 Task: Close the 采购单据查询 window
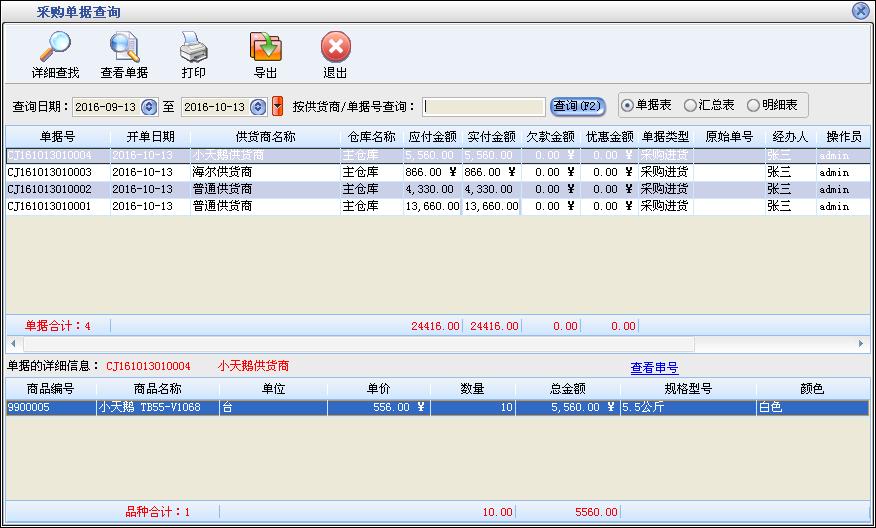point(860,11)
